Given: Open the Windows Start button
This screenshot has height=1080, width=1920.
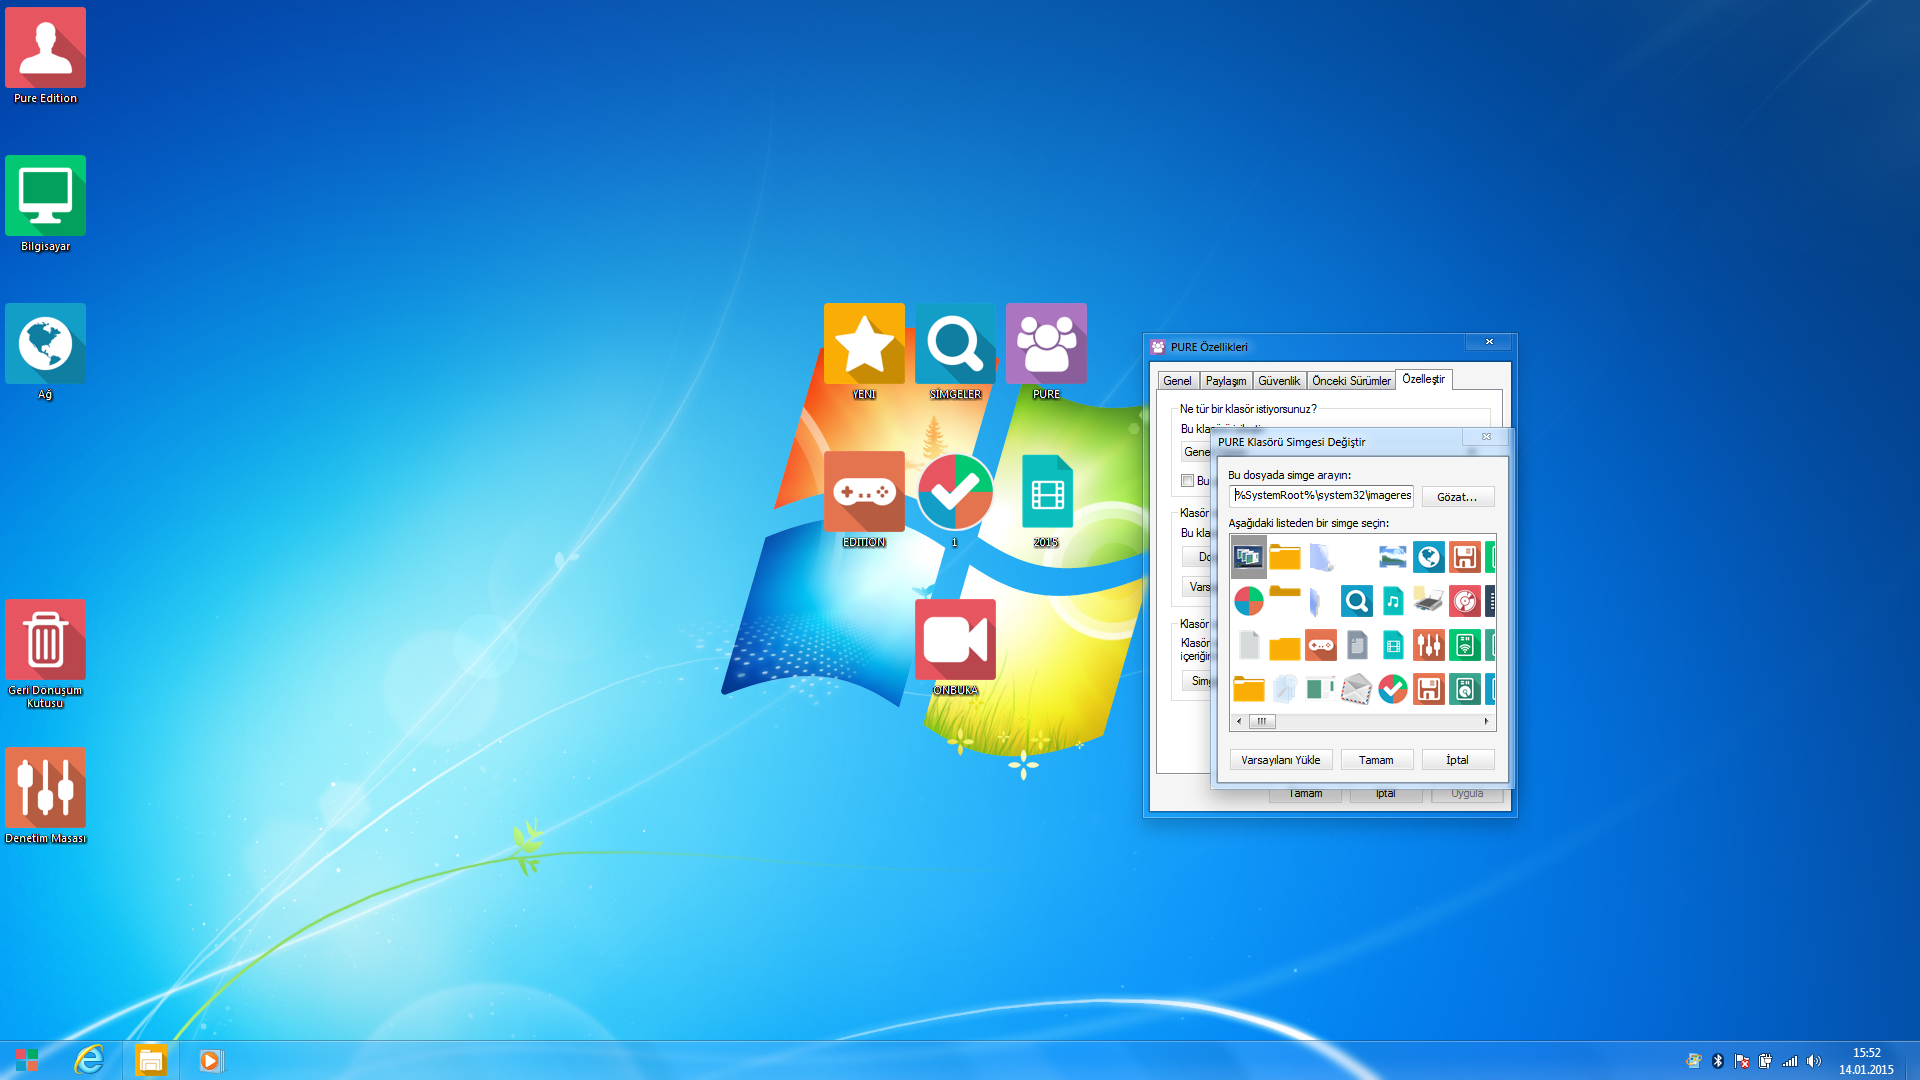Looking at the screenshot, I should 27,1060.
